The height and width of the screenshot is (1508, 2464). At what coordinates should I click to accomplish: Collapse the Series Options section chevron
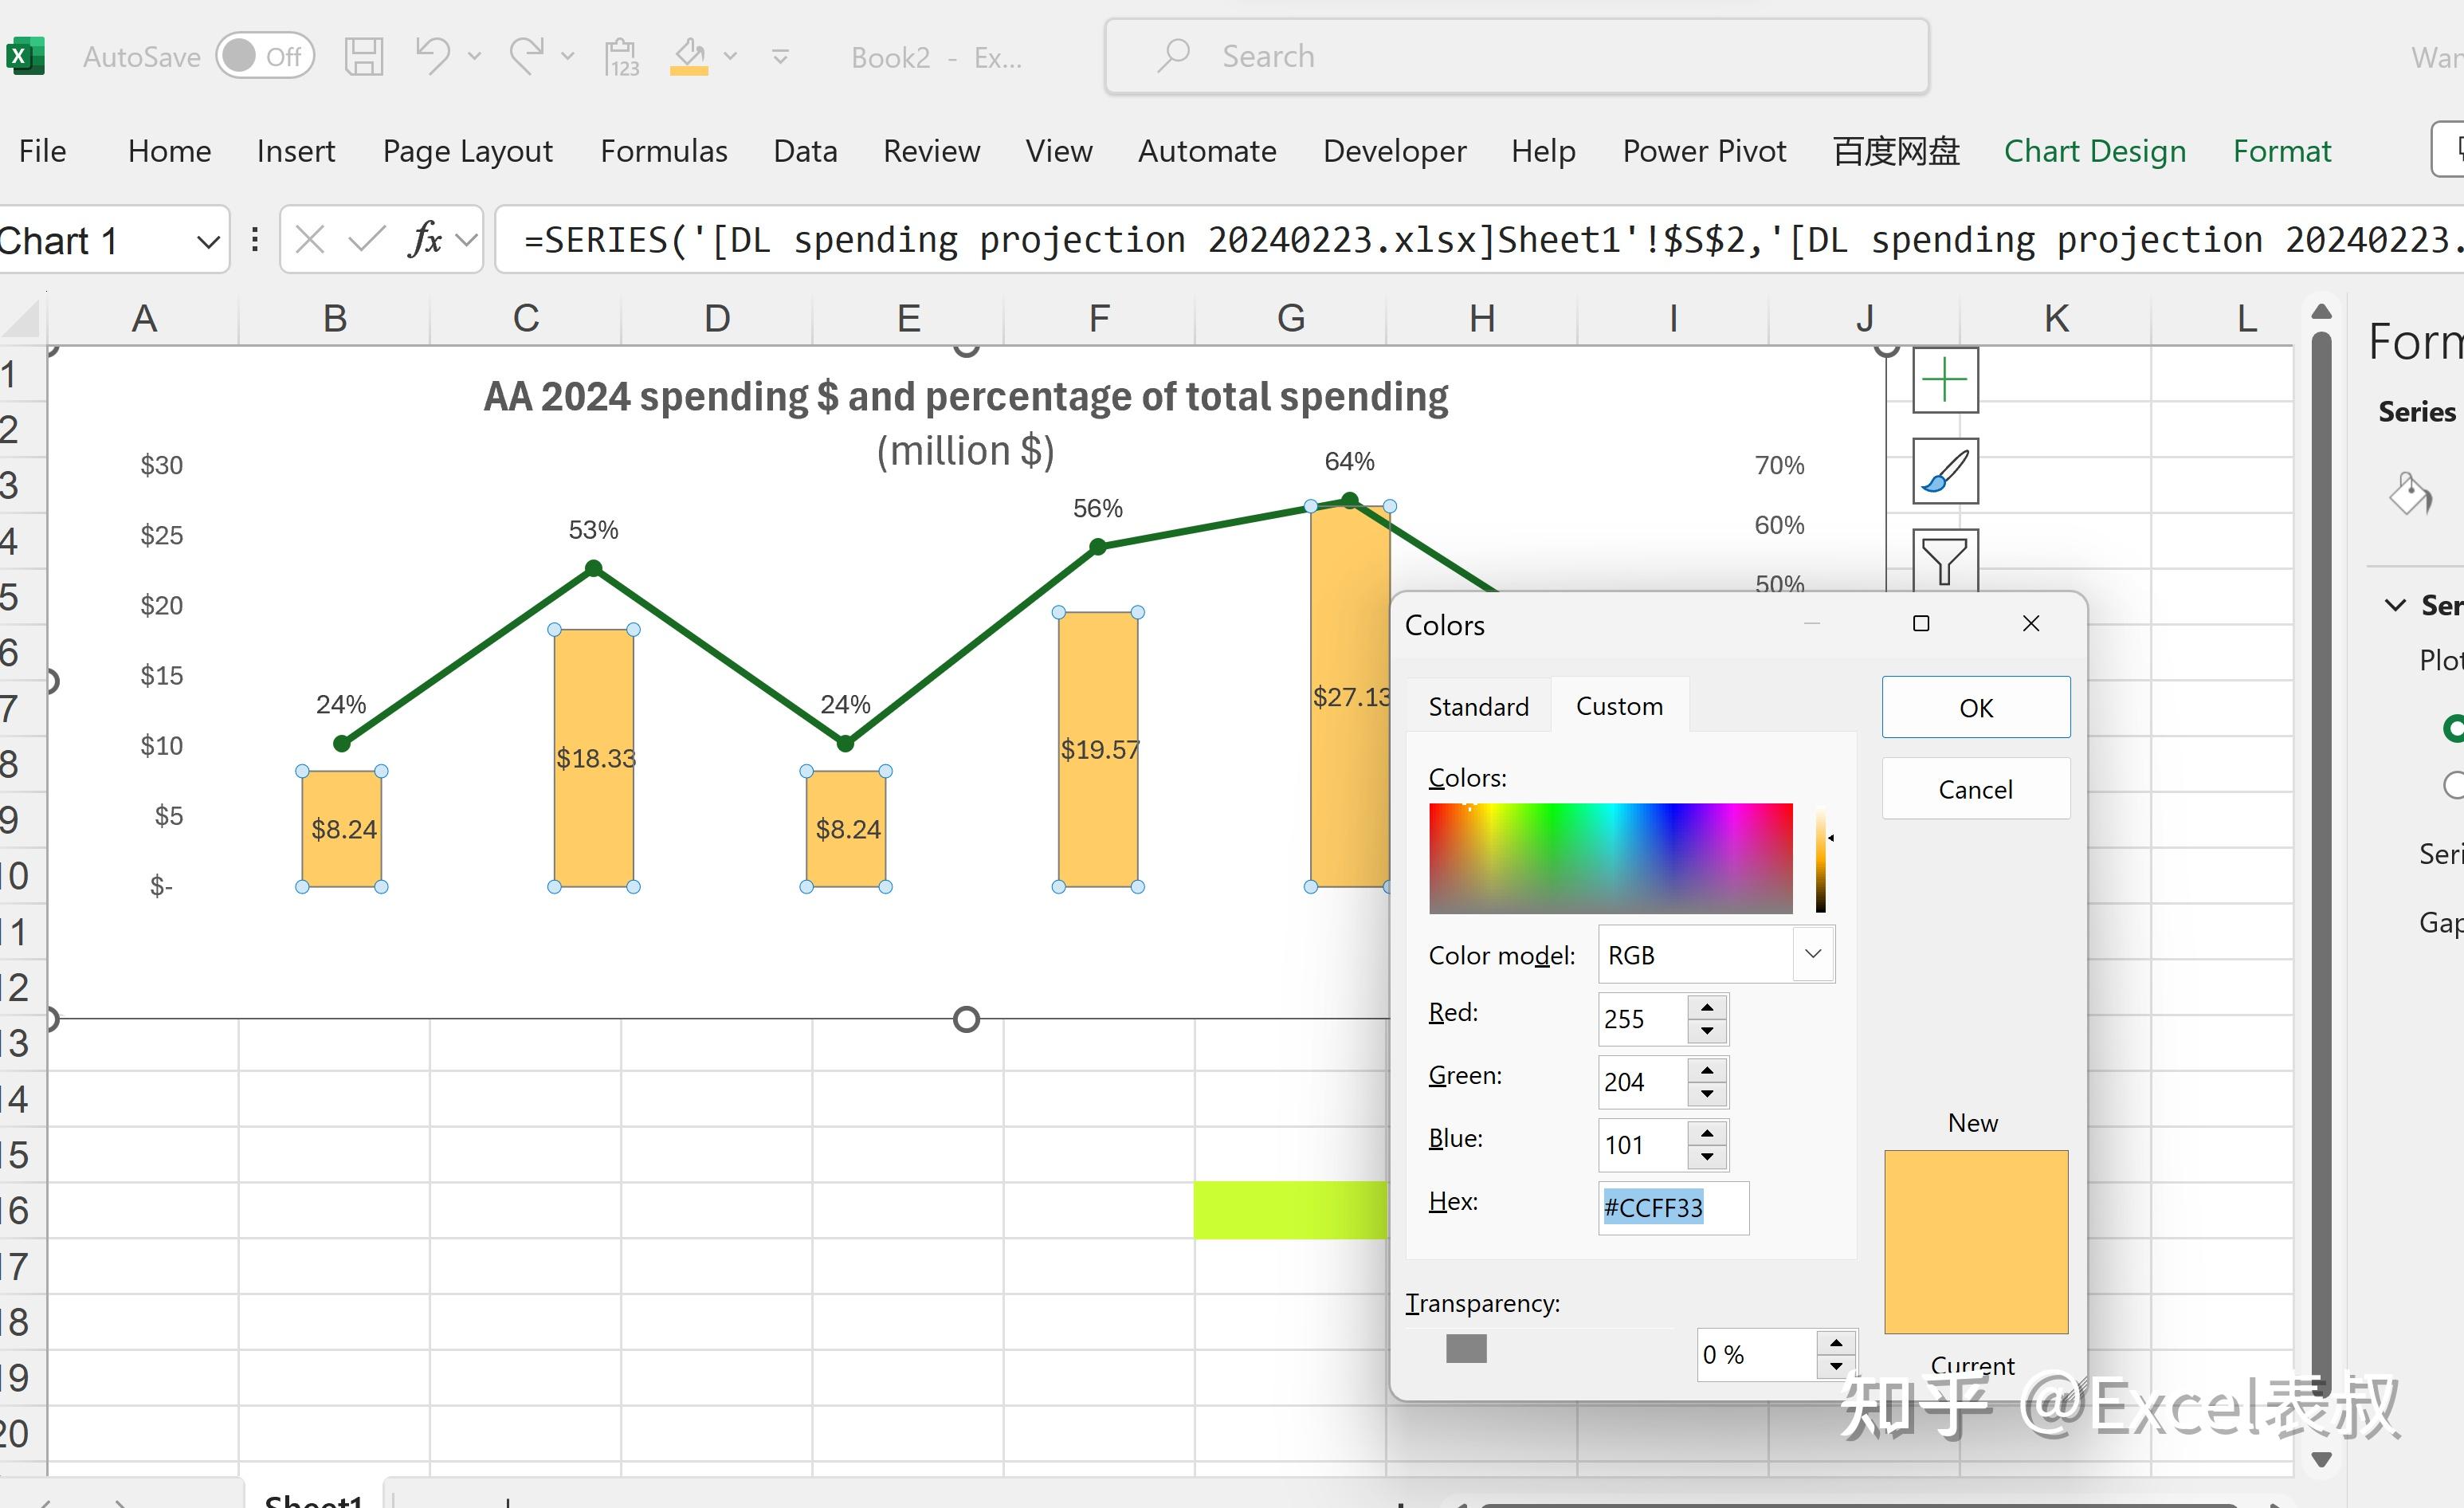[x=2395, y=605]
